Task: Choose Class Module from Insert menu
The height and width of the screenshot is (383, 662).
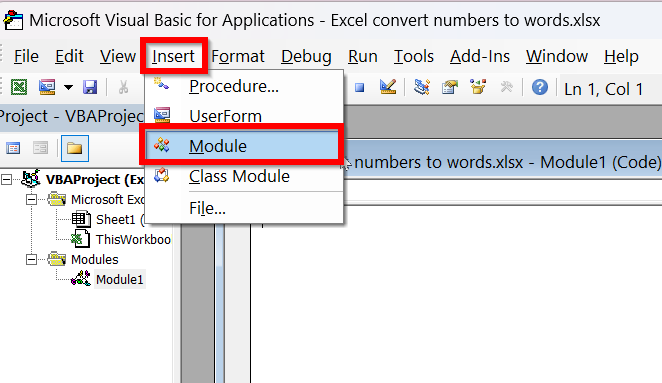Action: pos(244,176)
